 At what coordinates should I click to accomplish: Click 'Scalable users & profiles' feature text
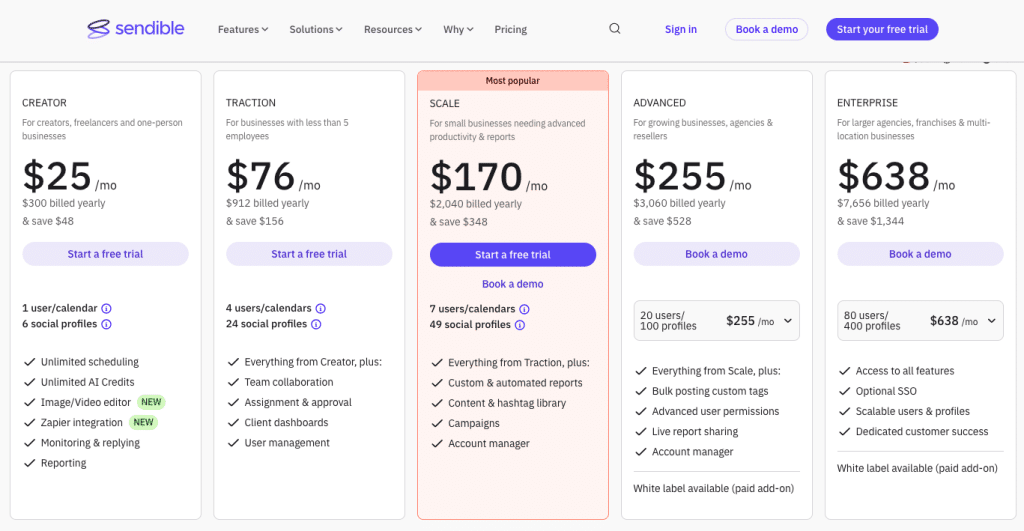pyautogui.click(x=913, y=411)
